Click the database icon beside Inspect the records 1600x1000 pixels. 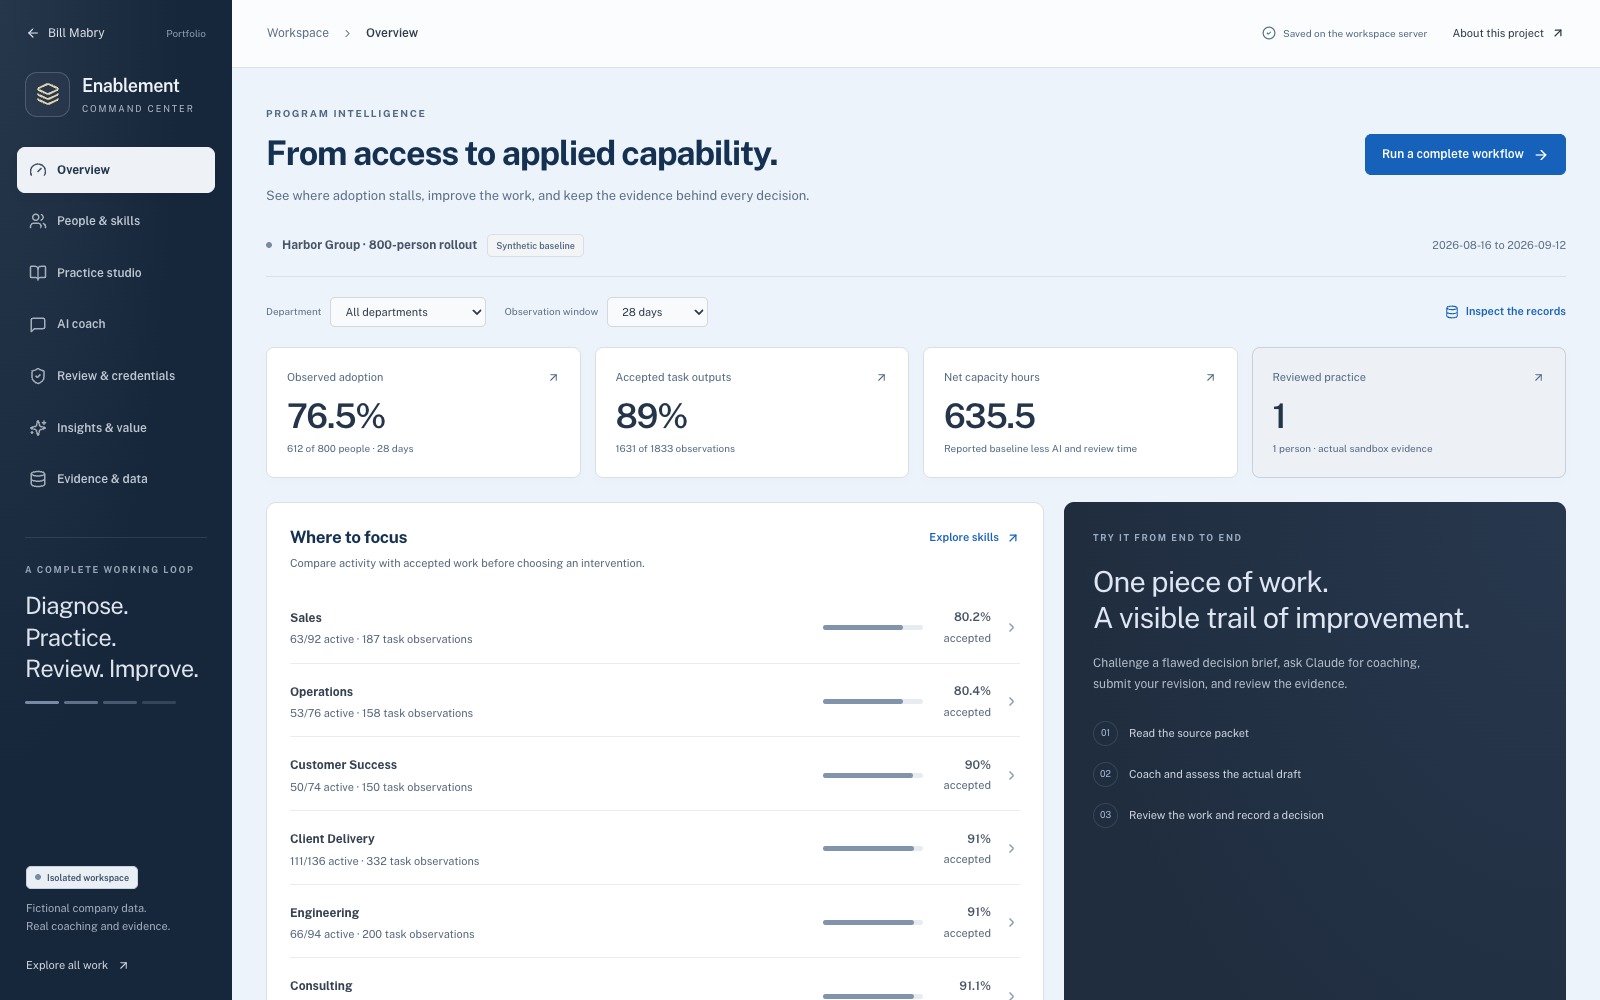pyautogui.click(x=1452, y=312)
